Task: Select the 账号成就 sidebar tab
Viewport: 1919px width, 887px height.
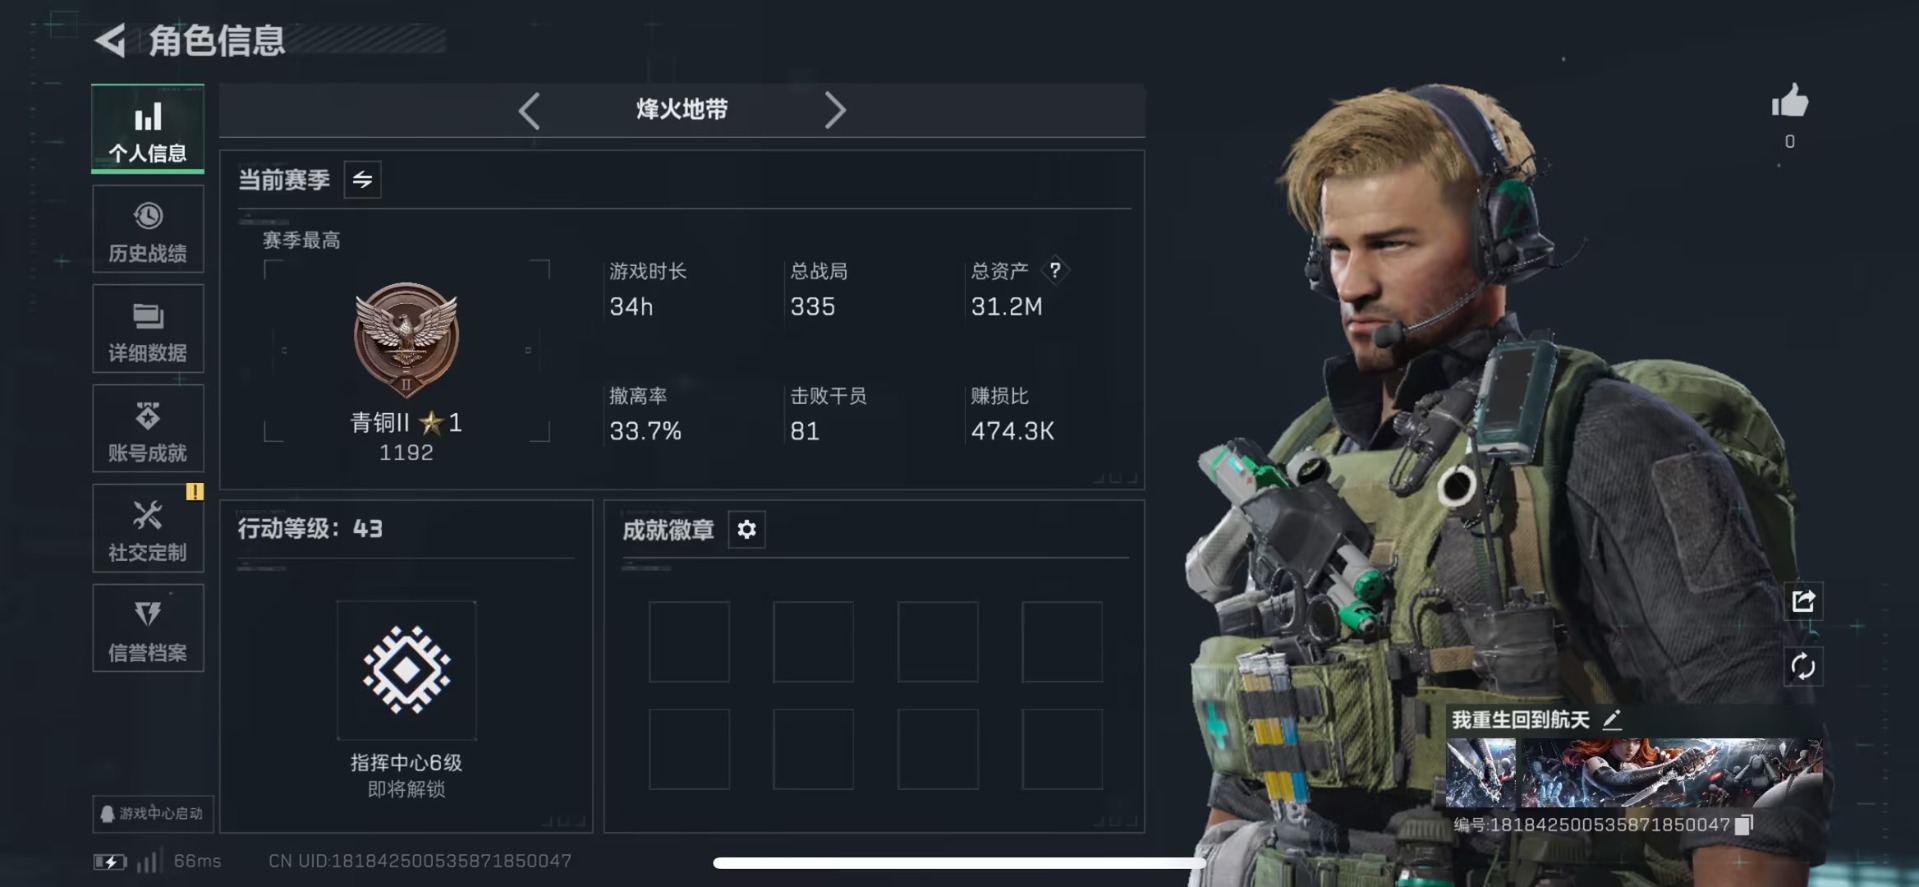Action: click(148, 429)
